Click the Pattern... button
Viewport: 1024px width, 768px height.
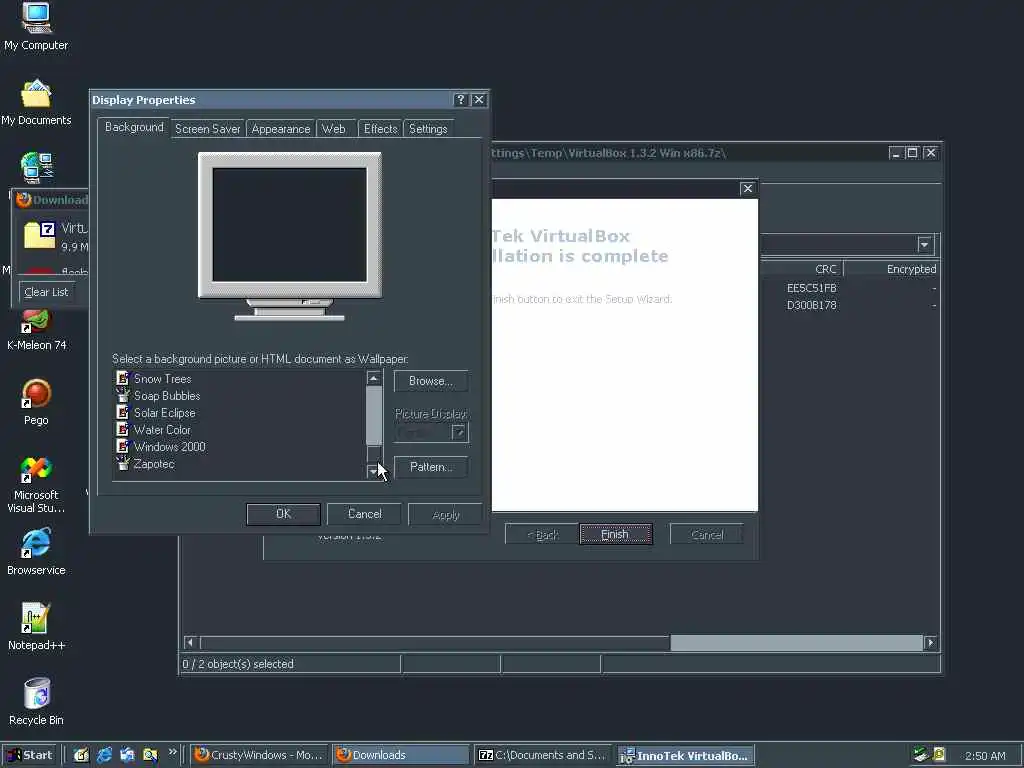431,467
